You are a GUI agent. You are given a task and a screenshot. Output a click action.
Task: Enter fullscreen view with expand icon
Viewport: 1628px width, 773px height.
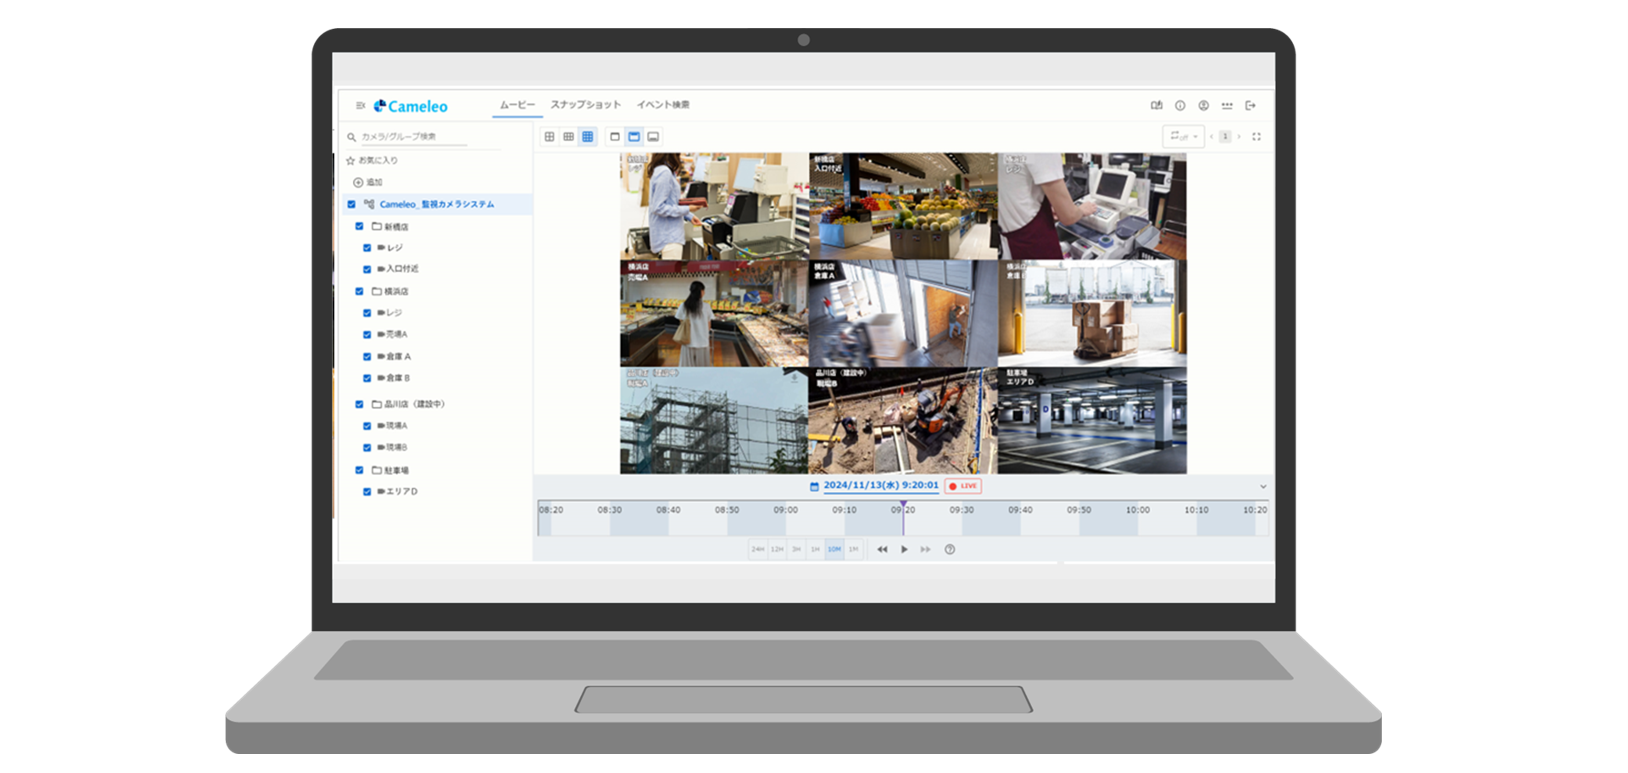point(1257,137)
